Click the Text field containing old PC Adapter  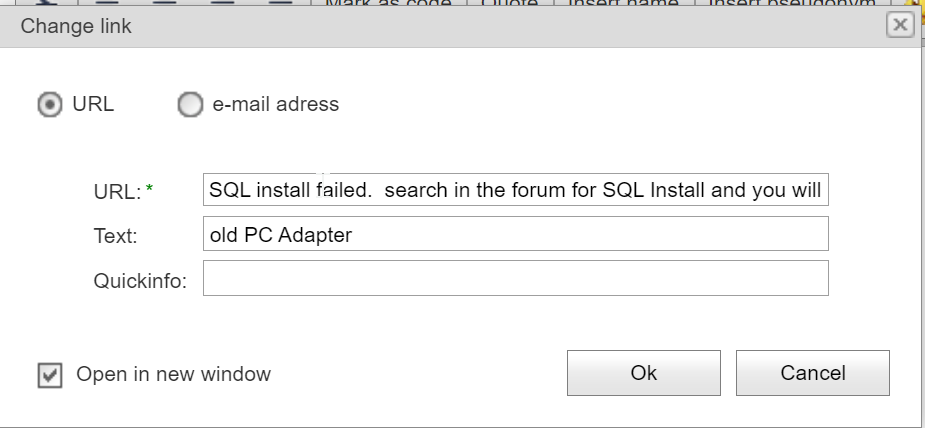[515, 235]
